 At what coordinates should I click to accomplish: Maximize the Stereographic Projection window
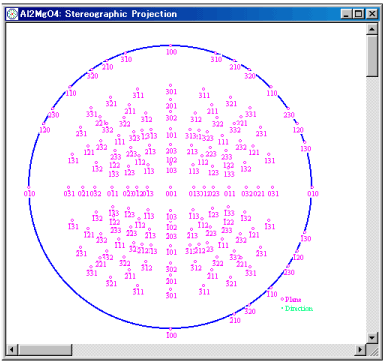358,14
